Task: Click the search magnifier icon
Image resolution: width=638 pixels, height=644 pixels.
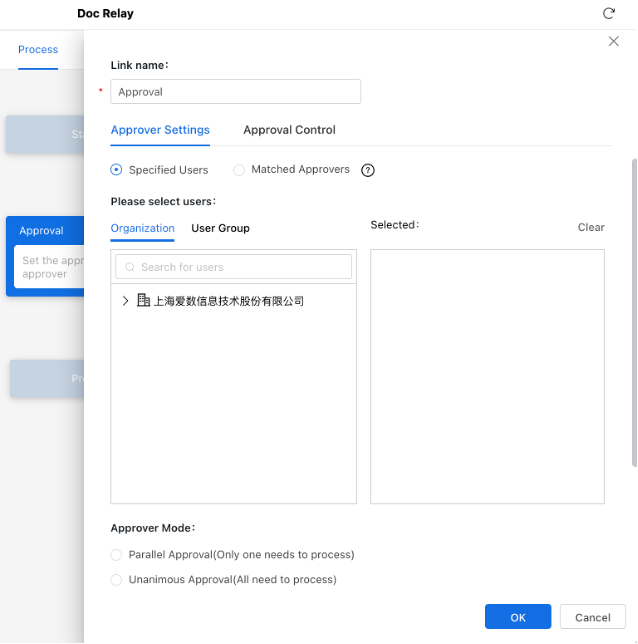Action: coord(130,267)
